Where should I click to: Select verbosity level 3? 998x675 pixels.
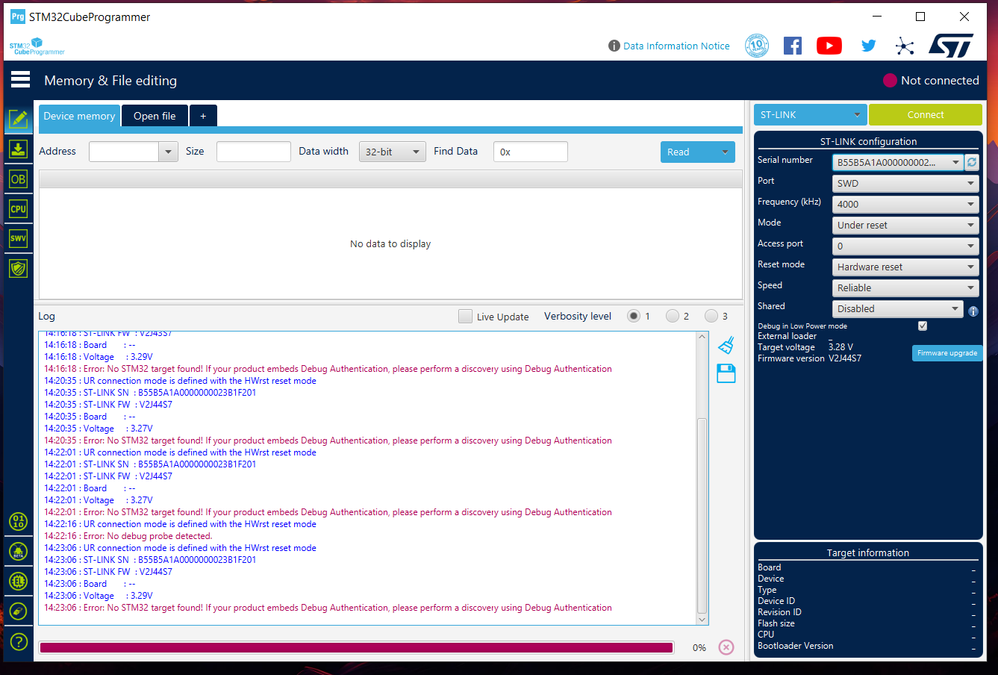coord(711,316)
